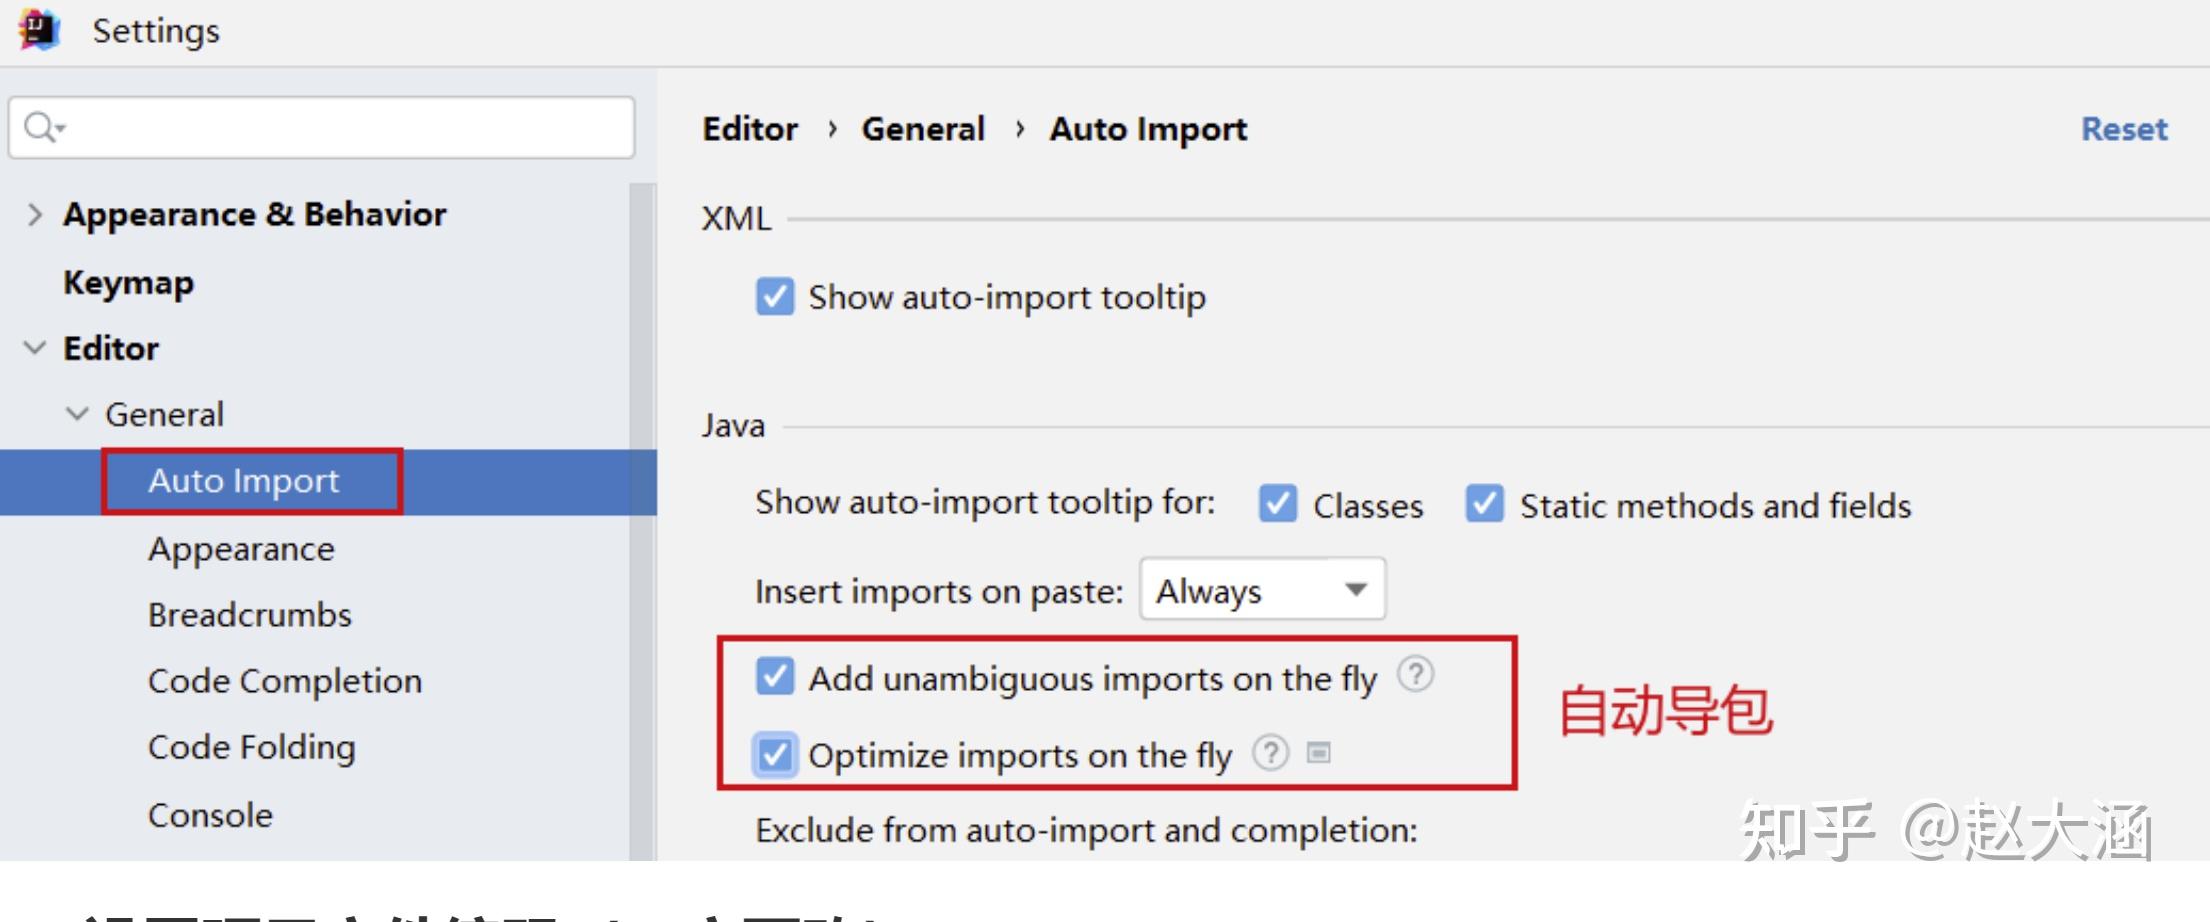Toggle Show auto-import tooltip checkbox
This screenshot has height=922, width=2210.
click(775, 297)
